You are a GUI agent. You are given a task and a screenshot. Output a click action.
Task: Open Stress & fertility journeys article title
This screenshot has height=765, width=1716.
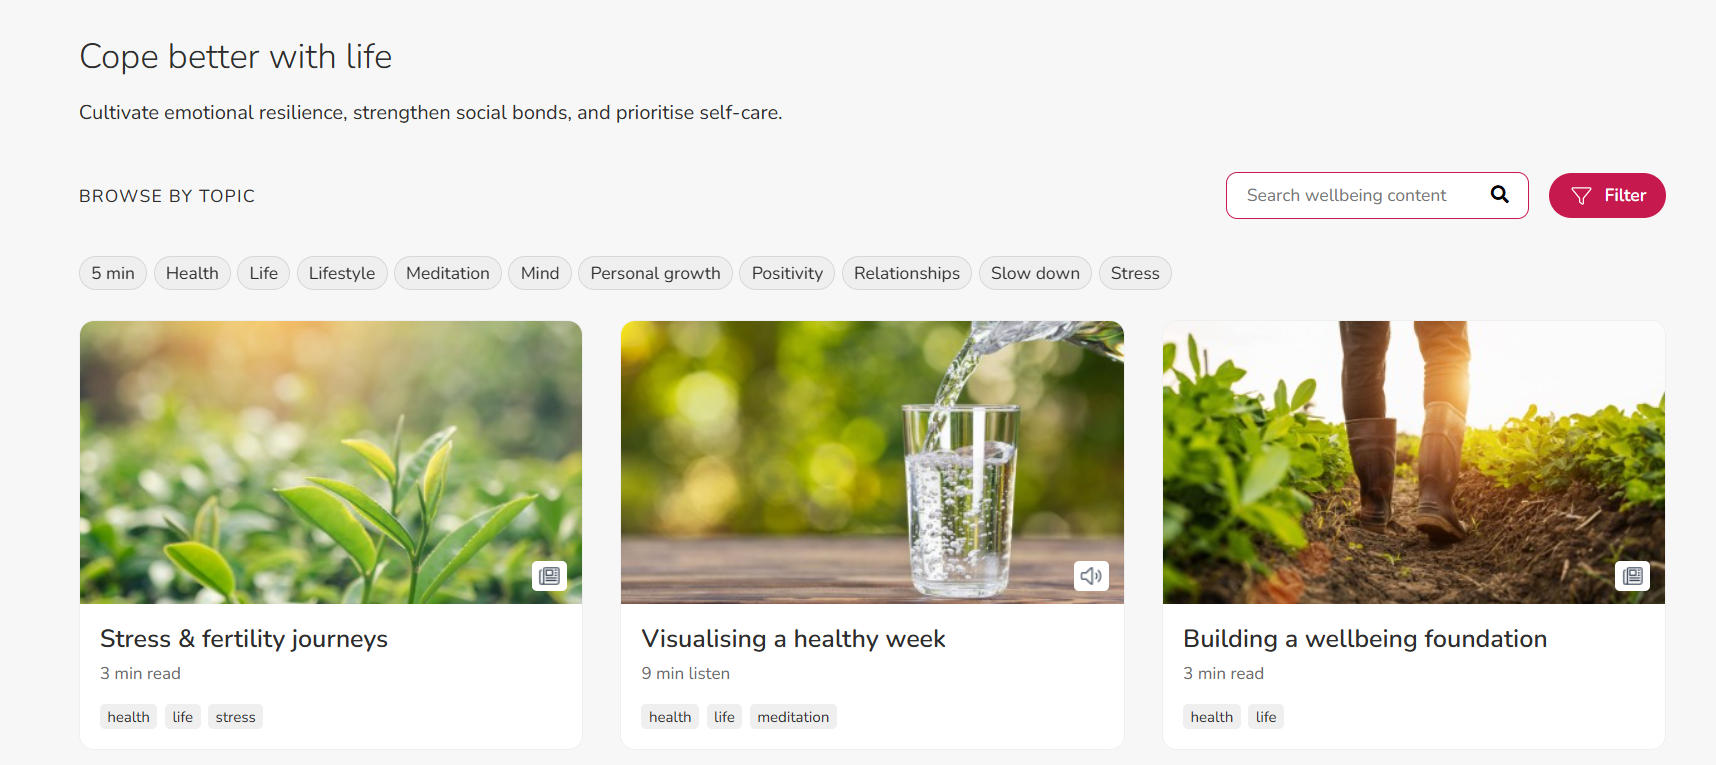[x=244, y=639]
